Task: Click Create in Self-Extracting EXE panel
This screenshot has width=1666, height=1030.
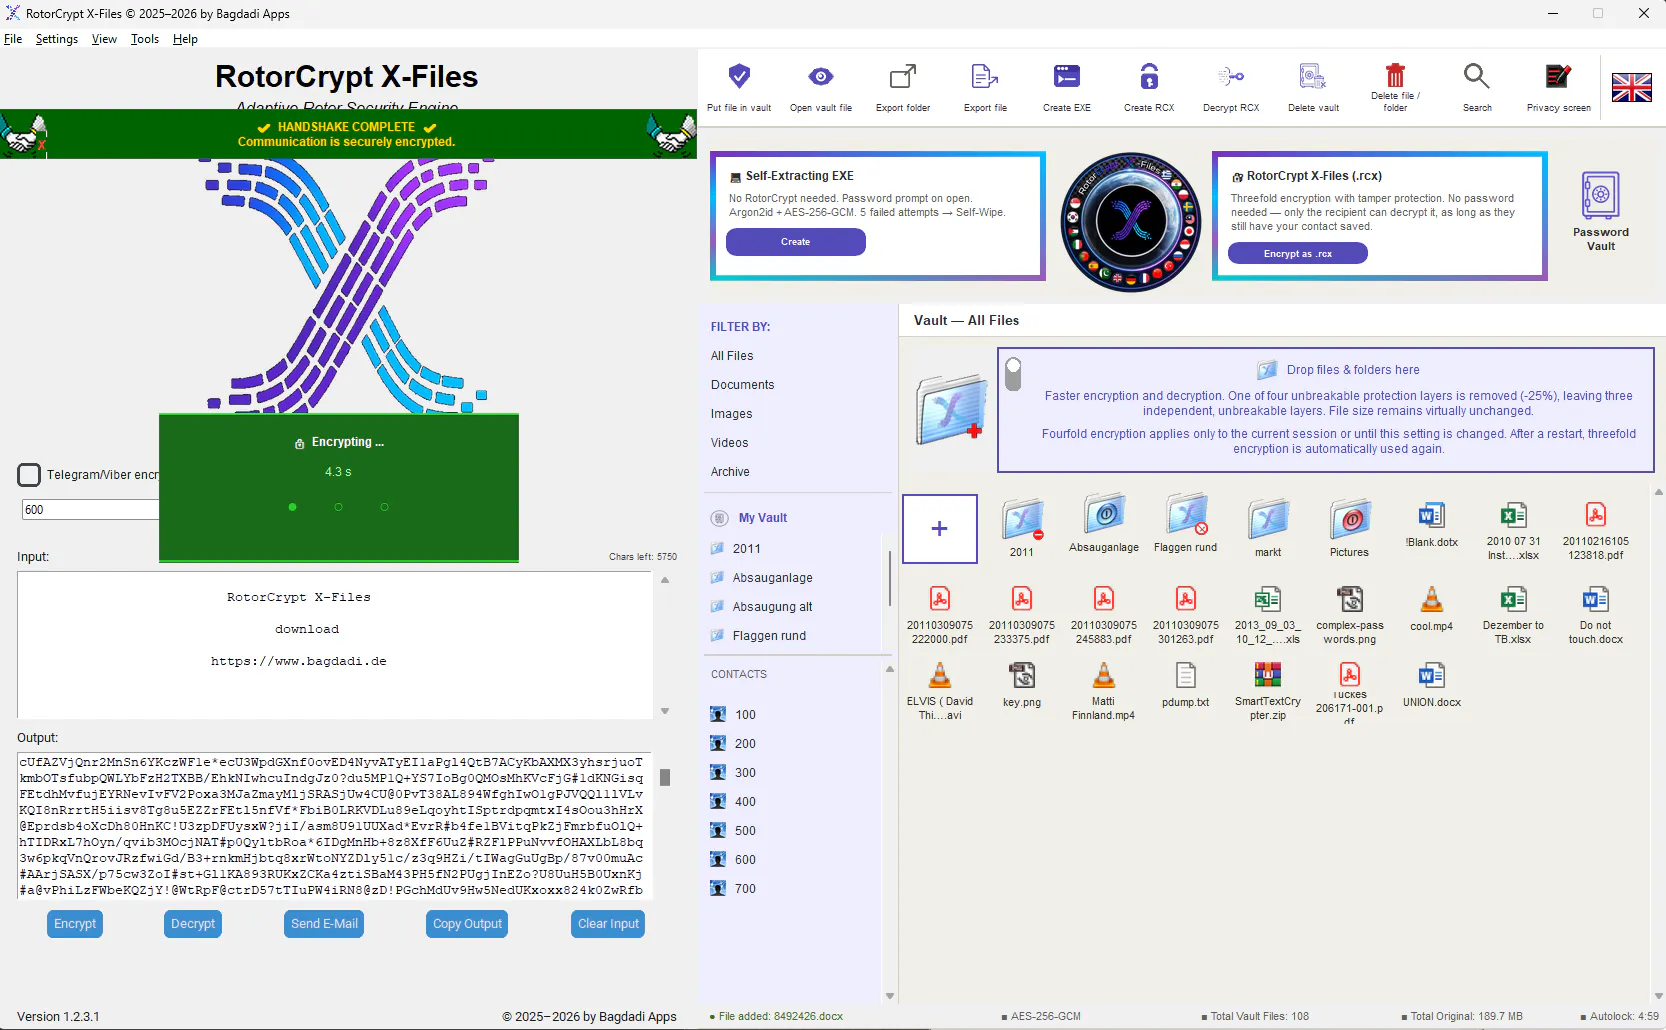Action: (x=796, y=242)
